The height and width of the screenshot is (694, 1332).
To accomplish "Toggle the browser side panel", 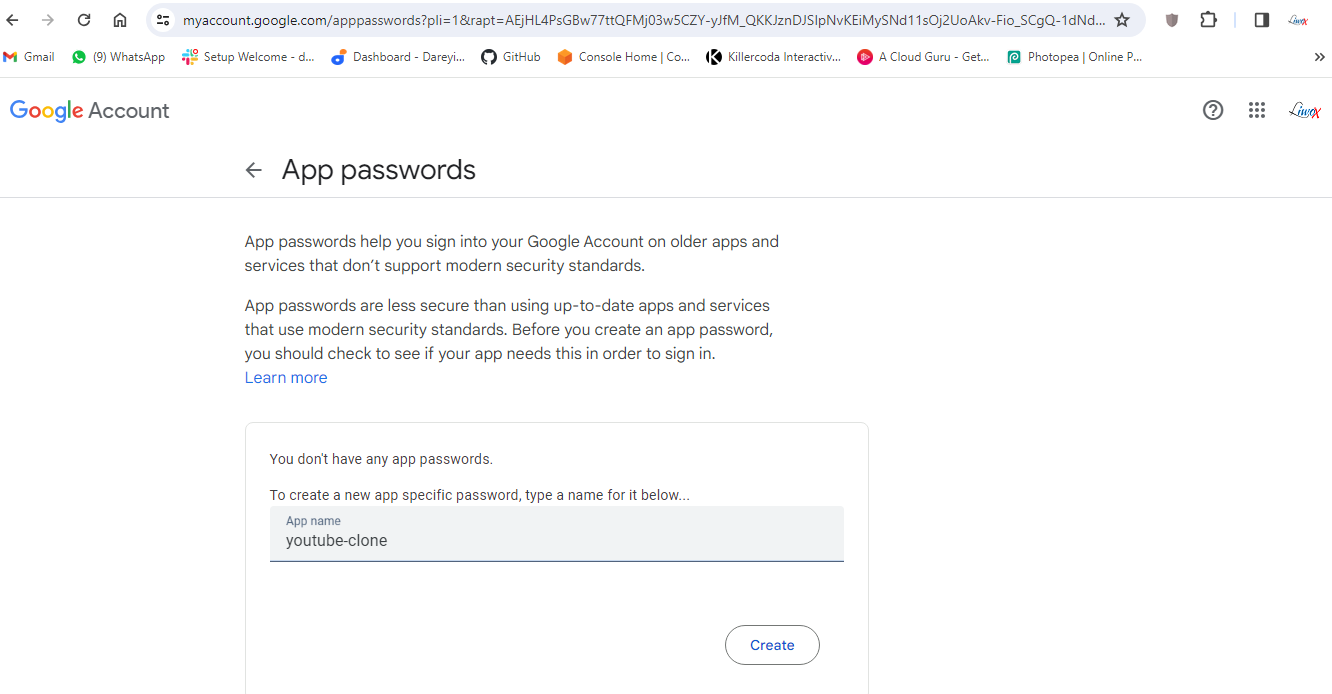I will click(1262, 20).
